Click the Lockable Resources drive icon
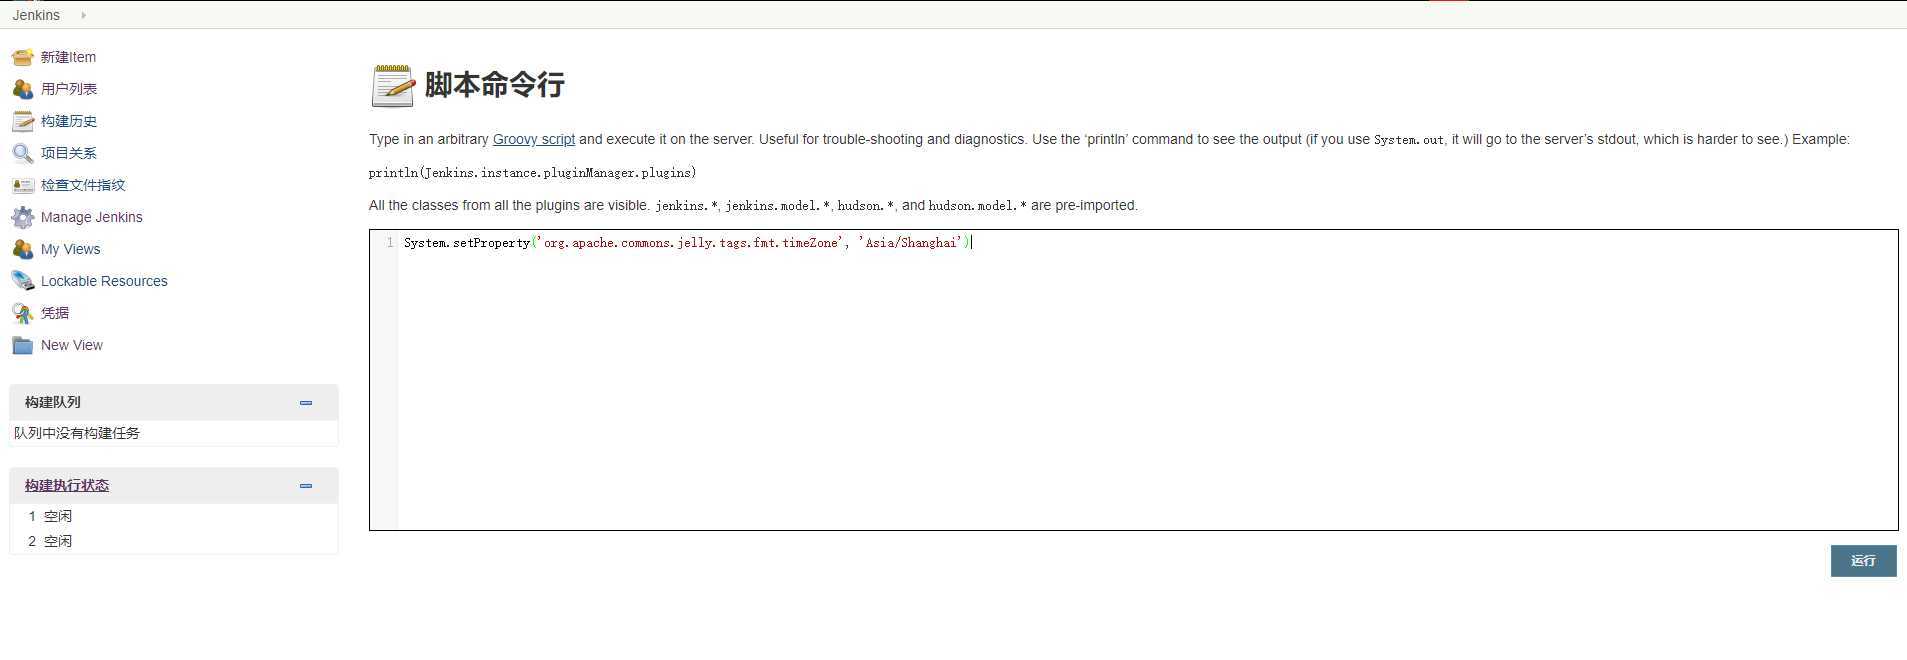 coord(22,281)
